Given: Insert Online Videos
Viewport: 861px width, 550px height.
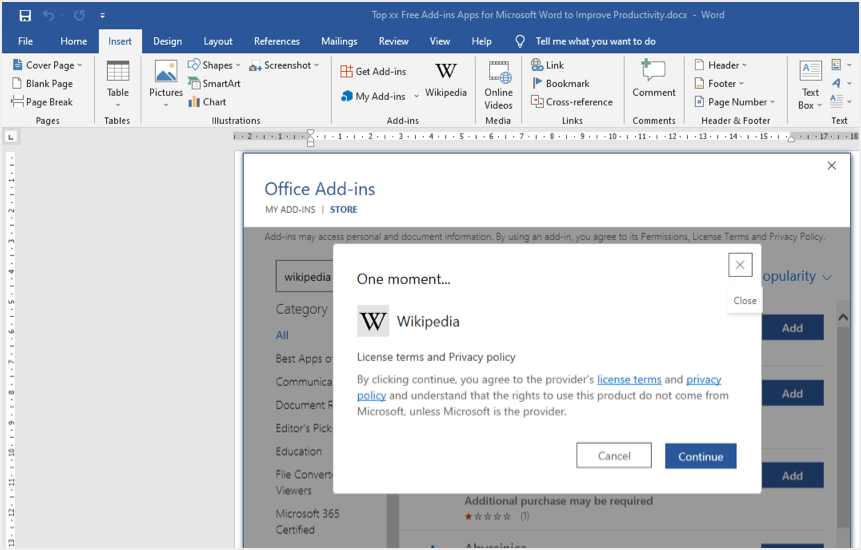Looking at the screenshot, I should click(498, 84).
